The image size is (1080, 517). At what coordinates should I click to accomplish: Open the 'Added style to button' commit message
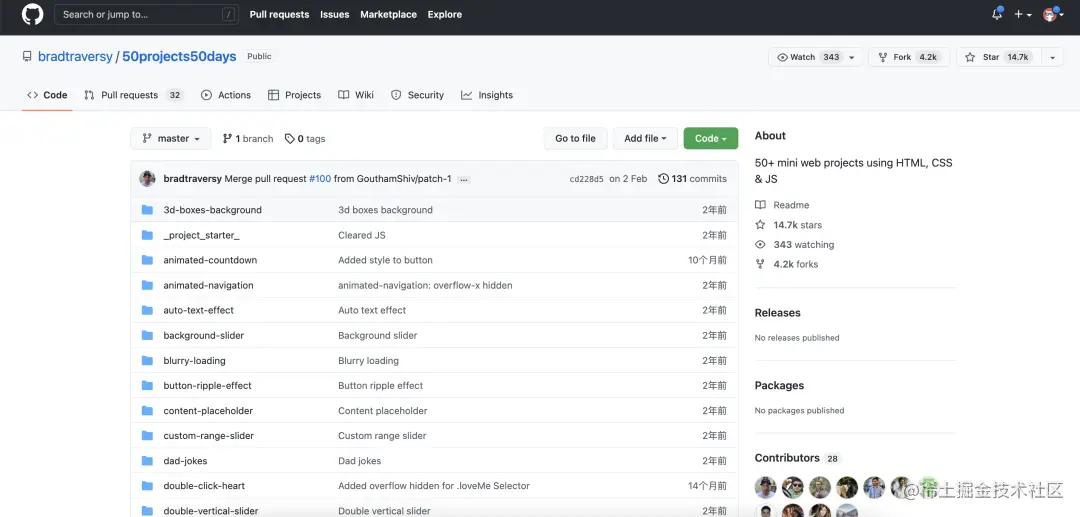click(385, 260)
